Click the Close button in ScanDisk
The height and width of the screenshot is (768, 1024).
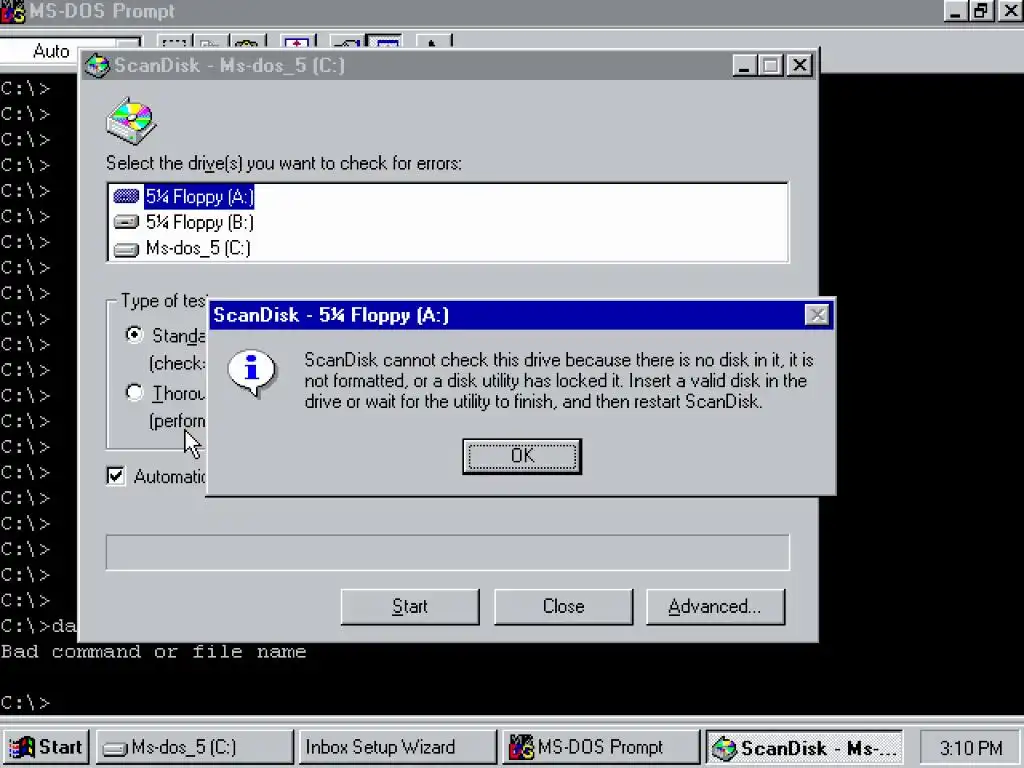564,607
